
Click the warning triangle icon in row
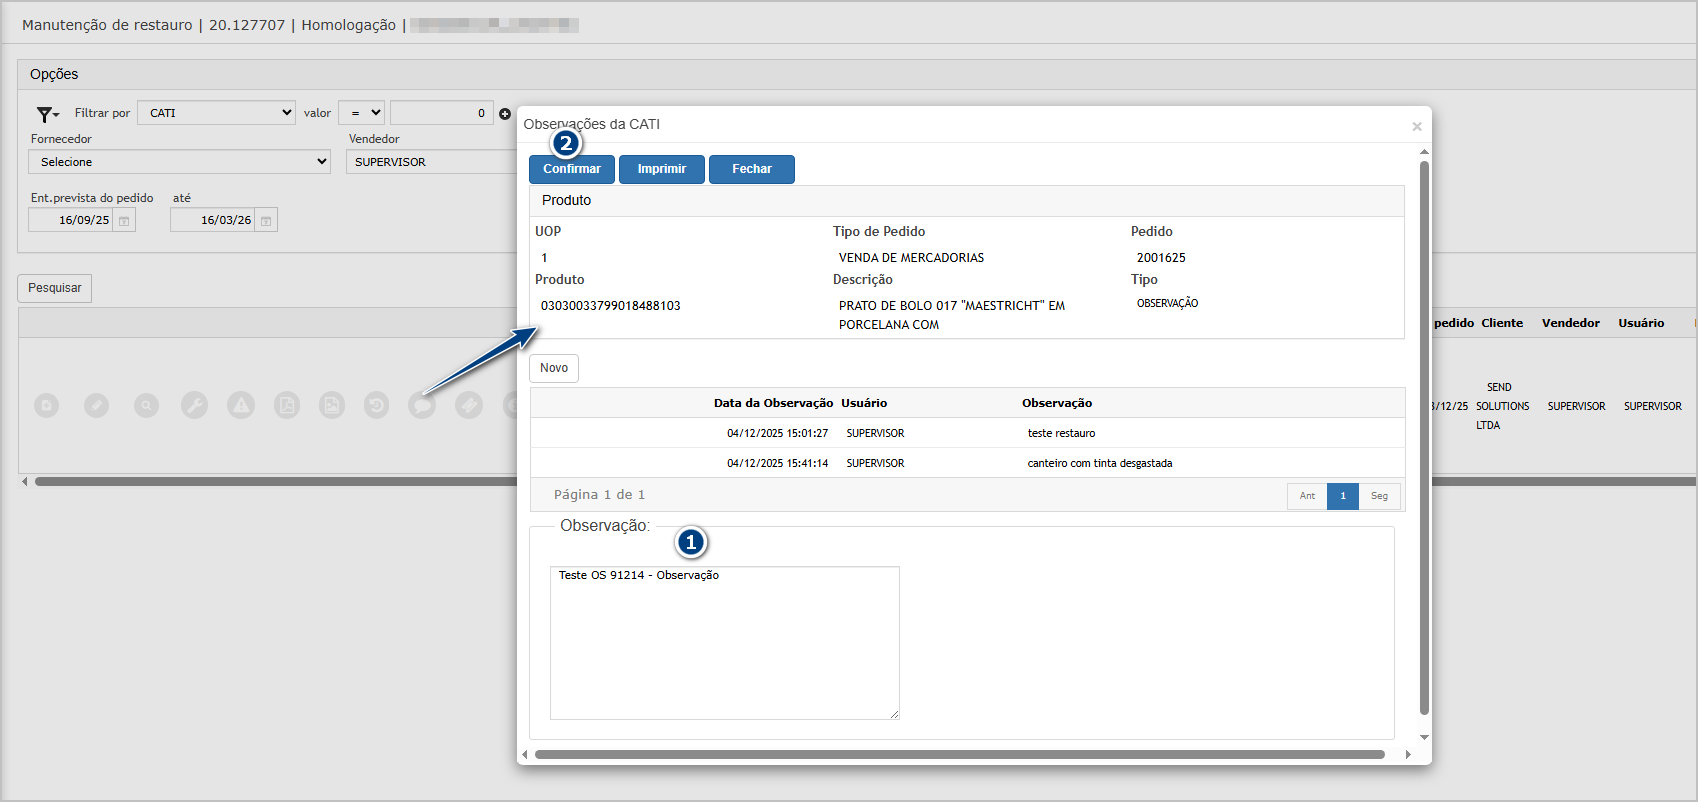(241, 405)
